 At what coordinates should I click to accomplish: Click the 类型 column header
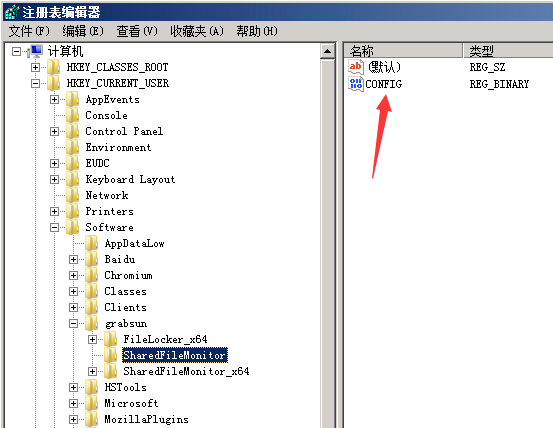tap(508, 50)
